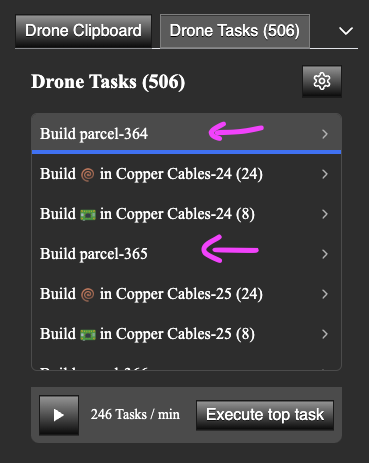
Task: Click circuit board icon in Copper Cables-24 task
Action: (88, 215)
